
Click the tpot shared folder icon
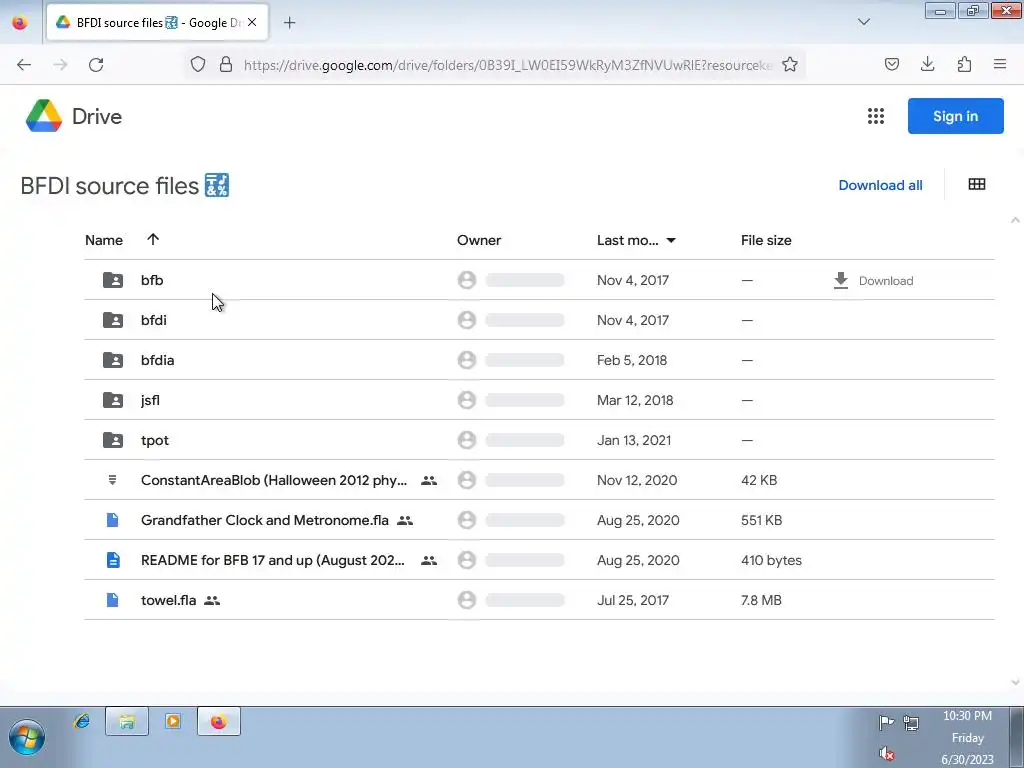[x=113, y=440]
